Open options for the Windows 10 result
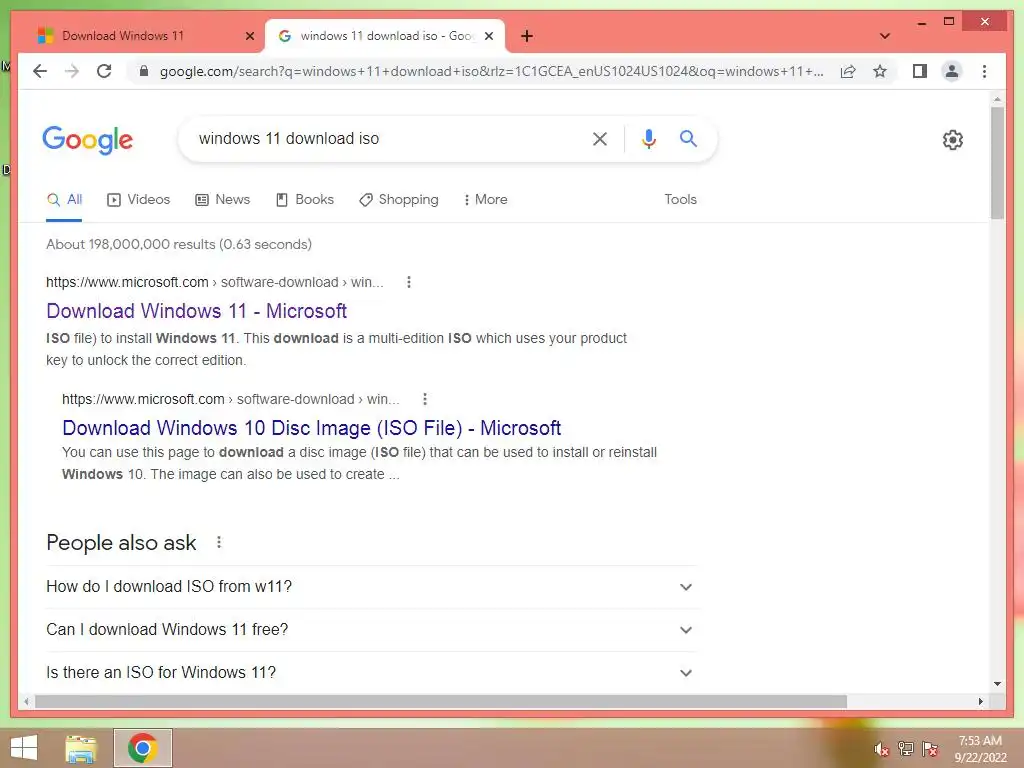1024x768 pixels. [x=424, y=399]
